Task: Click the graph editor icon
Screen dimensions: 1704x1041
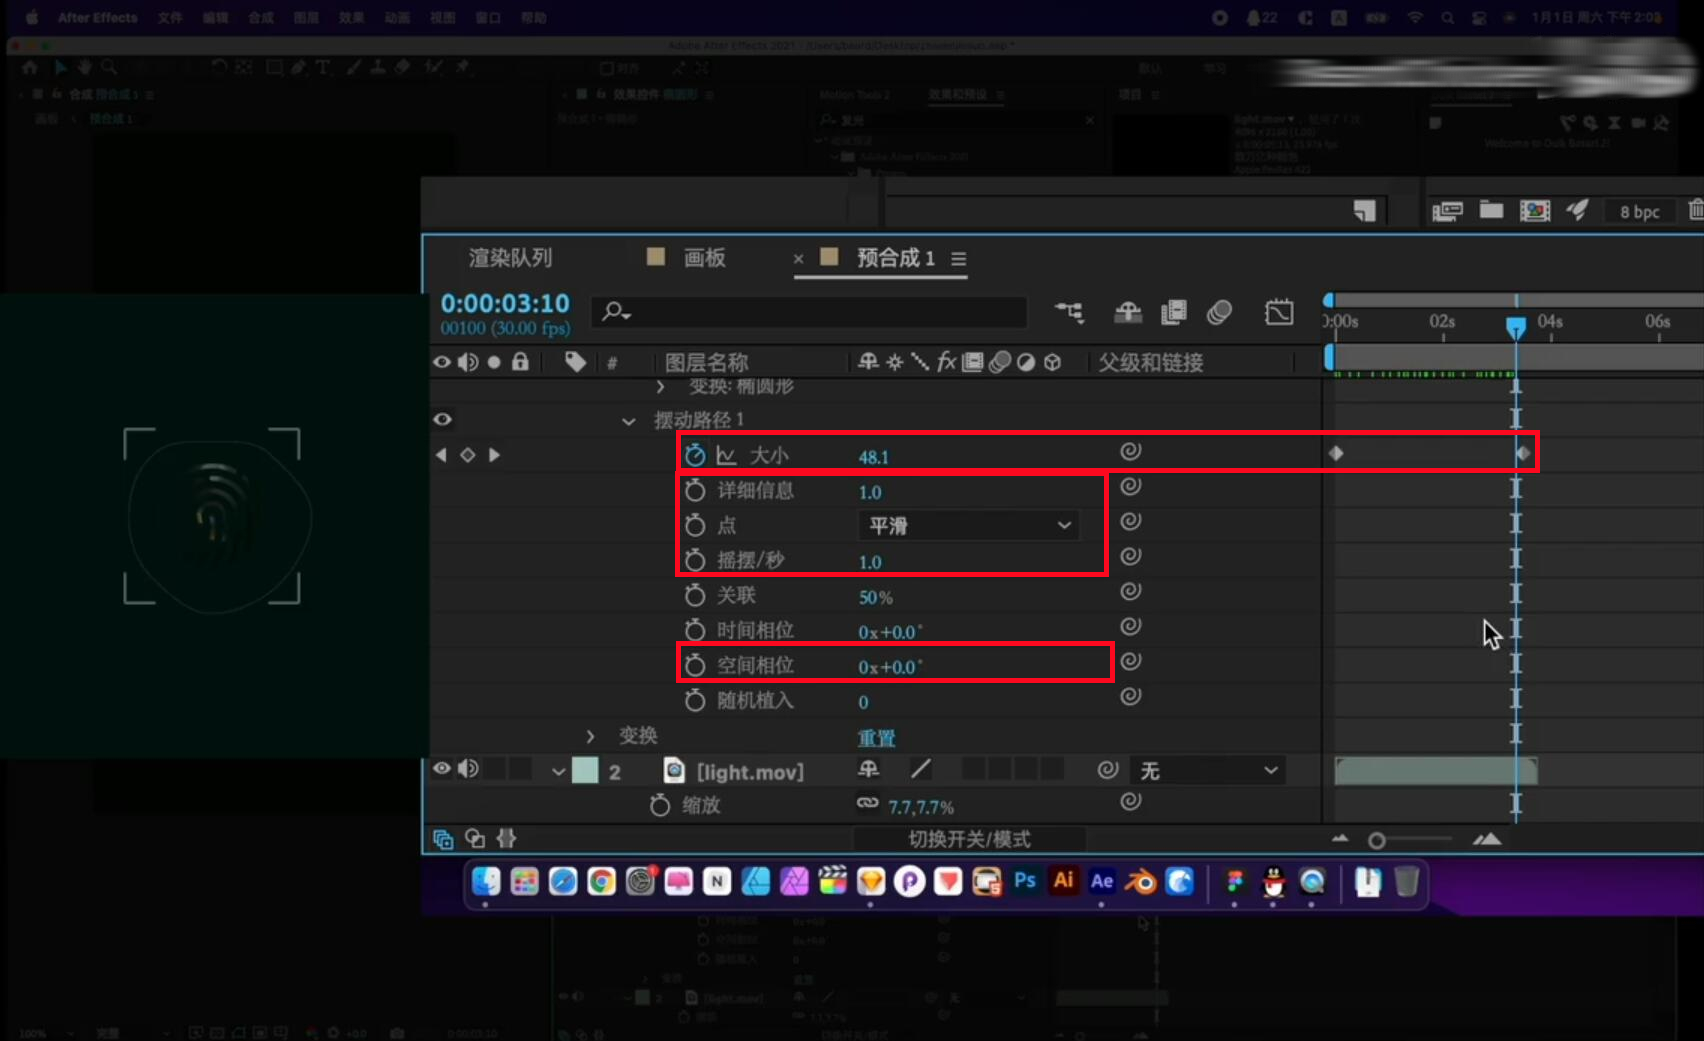Action: 1279,312
